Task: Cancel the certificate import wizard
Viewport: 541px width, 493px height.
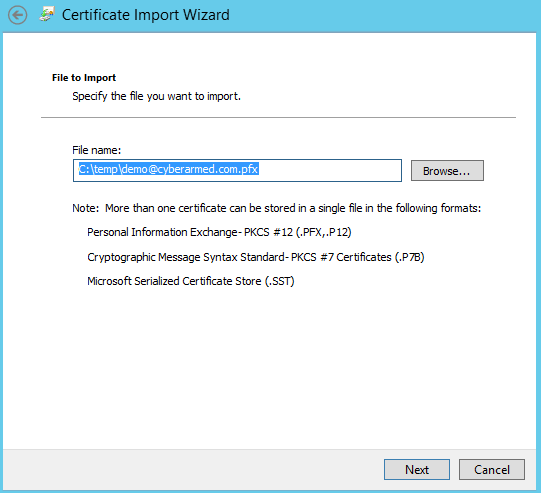Action: (x=492, y=470)
